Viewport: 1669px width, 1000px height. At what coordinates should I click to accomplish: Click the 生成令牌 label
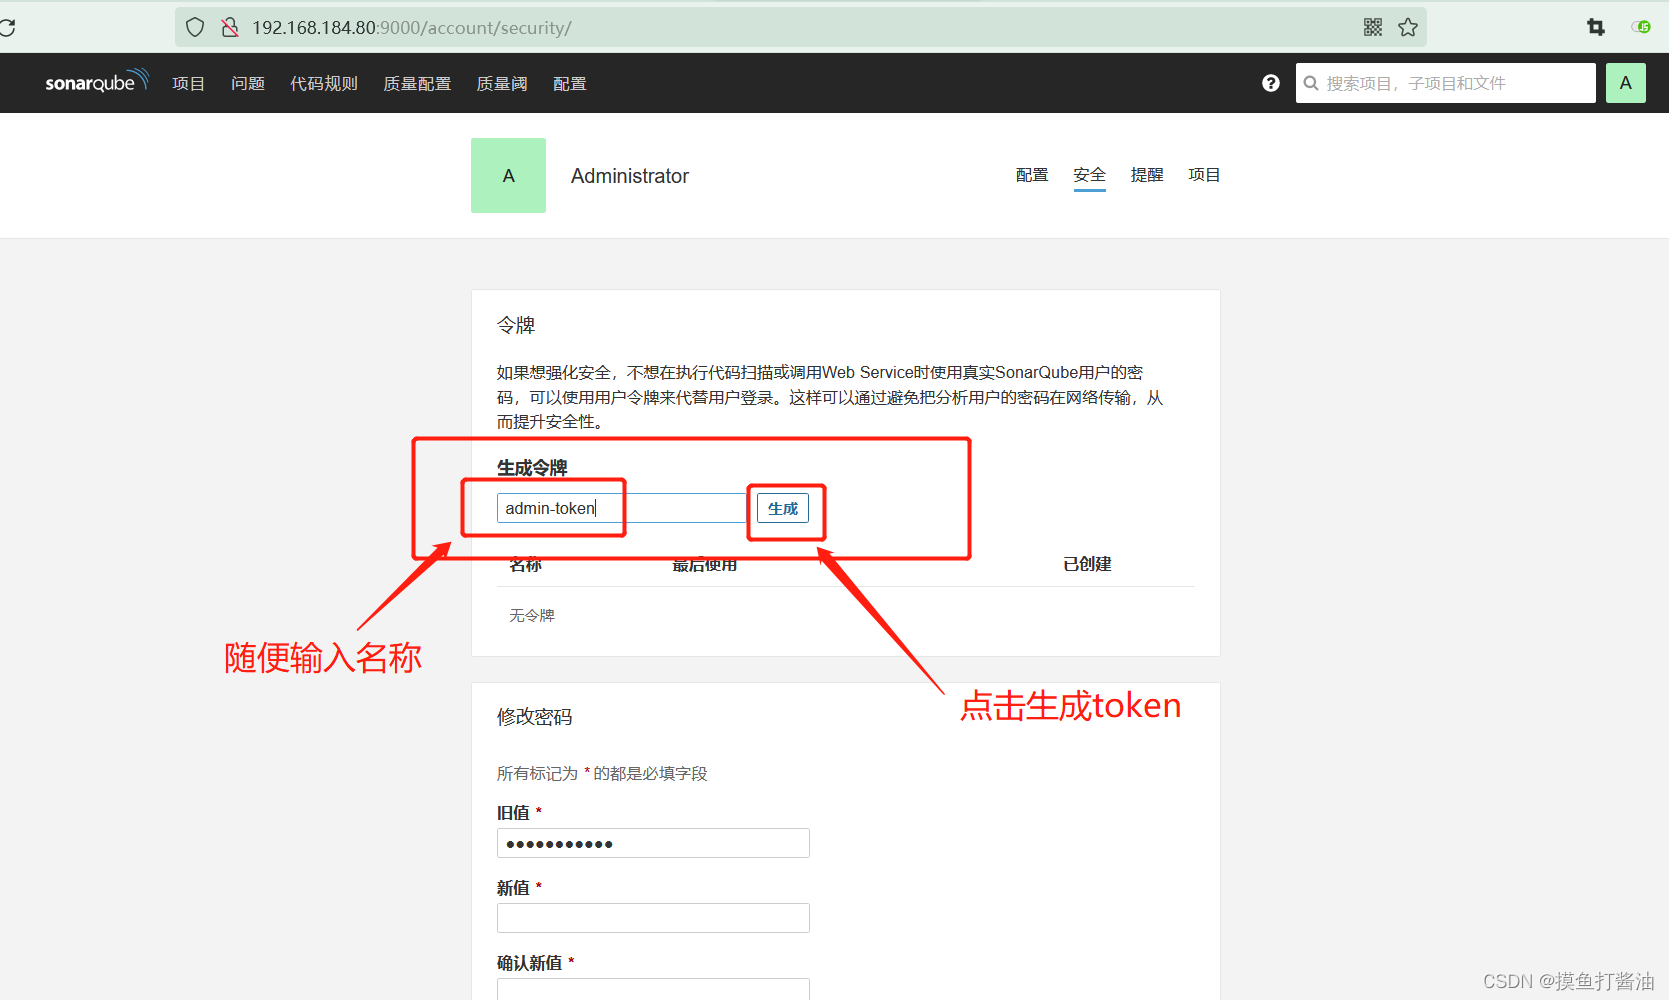[x=532, y=467]
